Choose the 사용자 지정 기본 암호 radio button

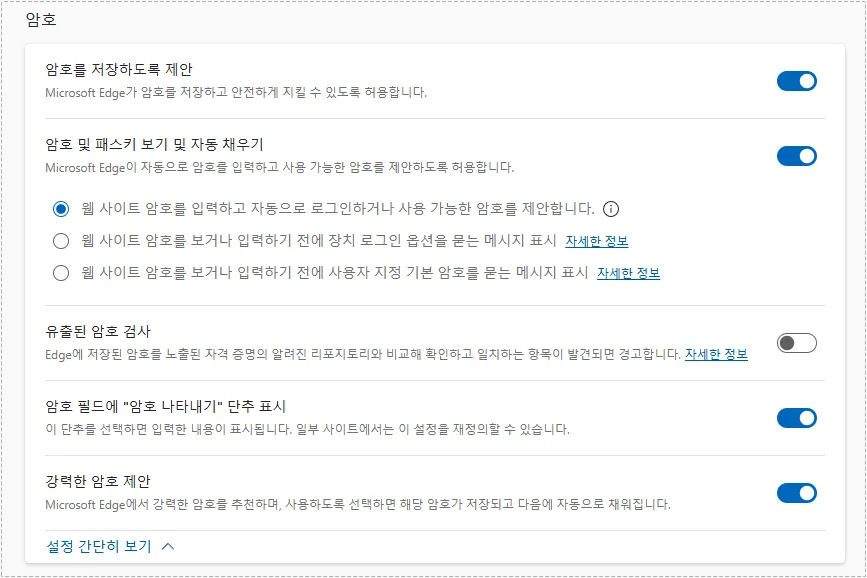(x=61, y=273)
